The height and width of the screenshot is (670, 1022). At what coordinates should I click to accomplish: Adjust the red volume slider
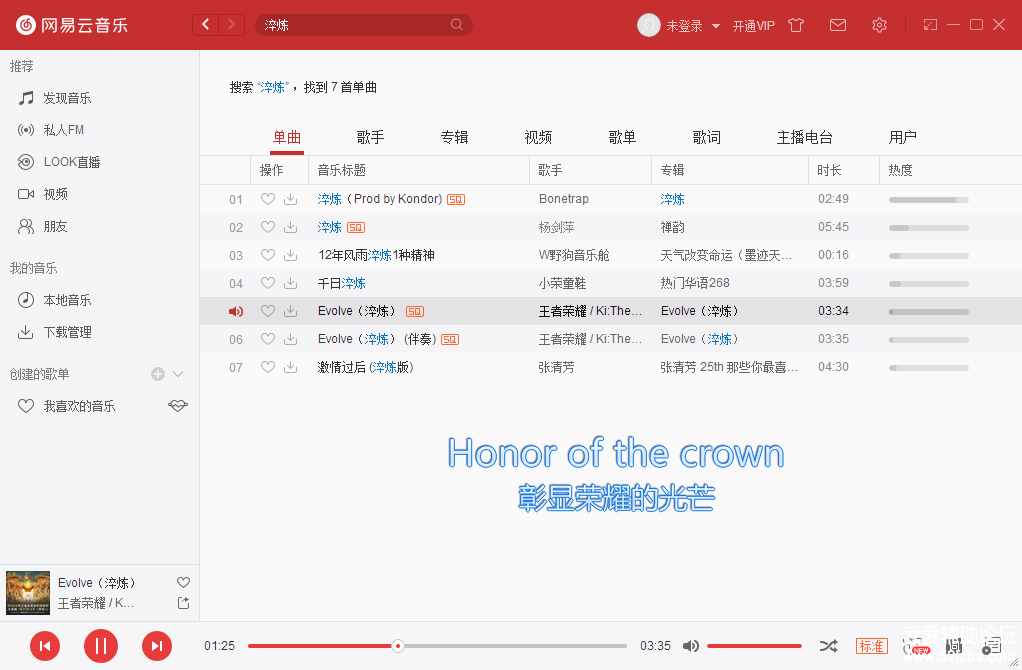click(x=754, y=646)
